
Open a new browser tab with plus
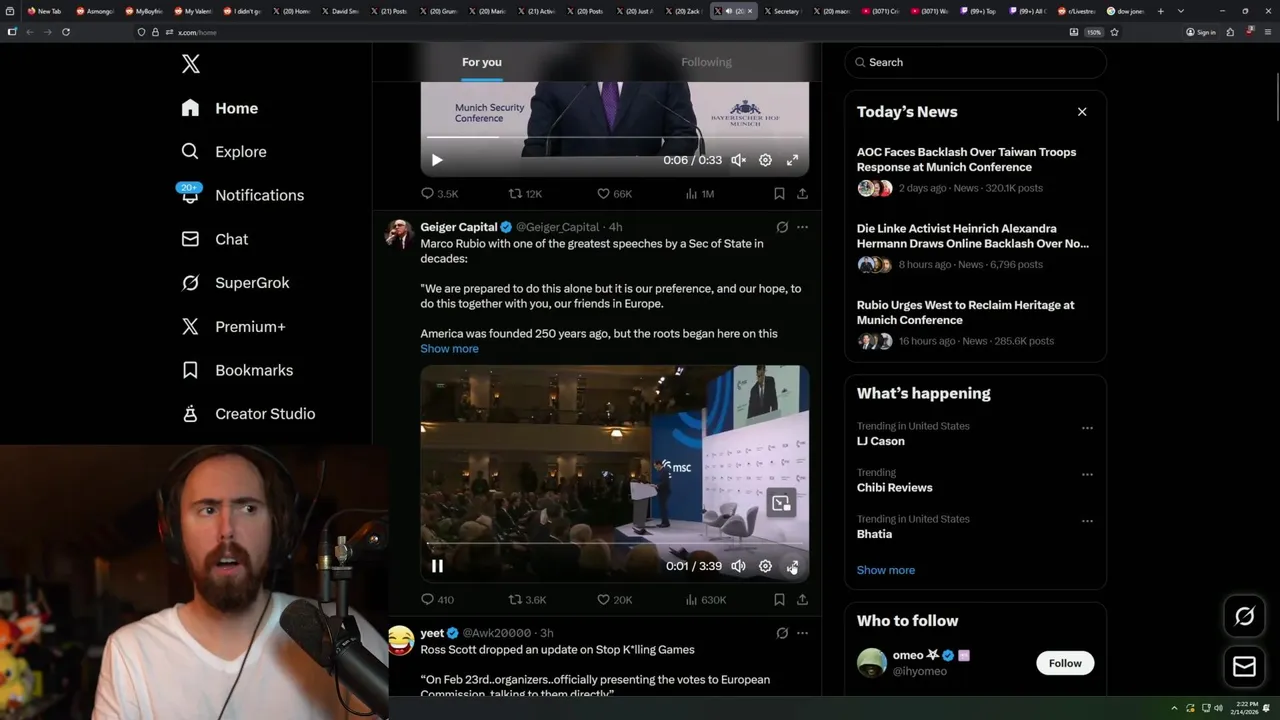[1160, 11]
